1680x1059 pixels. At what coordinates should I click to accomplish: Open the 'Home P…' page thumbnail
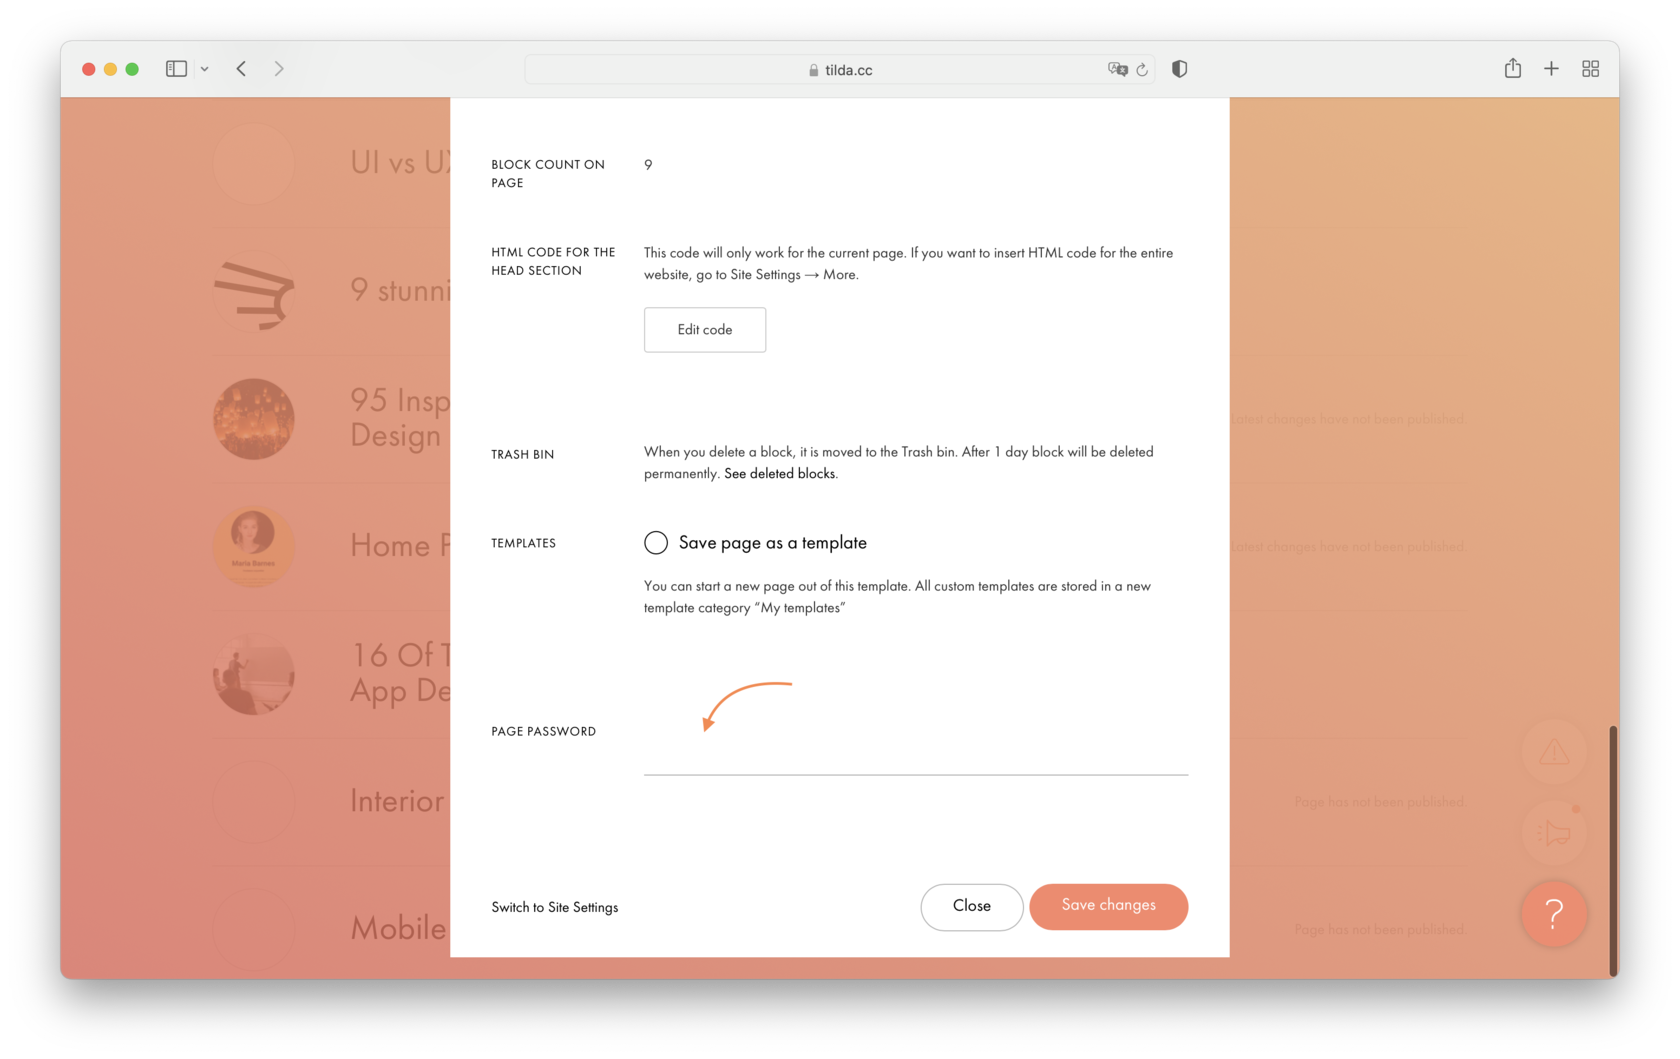(254, 546)
